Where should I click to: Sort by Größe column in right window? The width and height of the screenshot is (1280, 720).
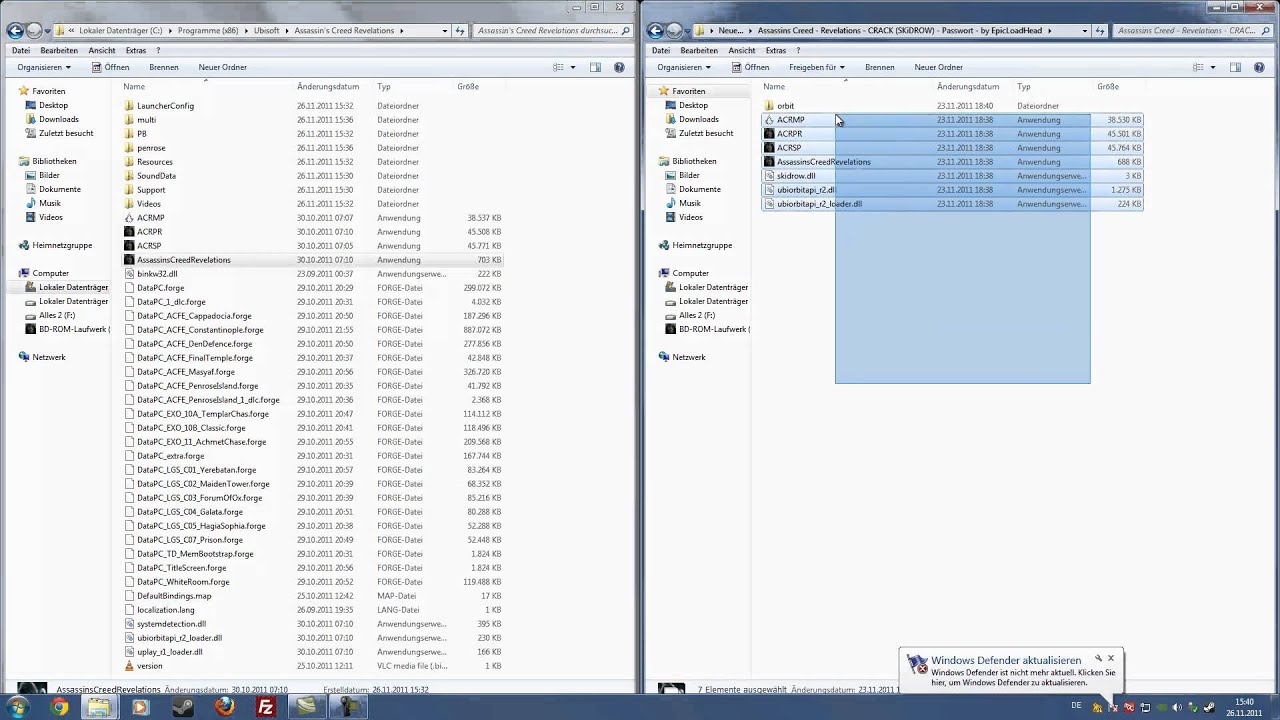pyautogui.click(x=1108, y=87)
